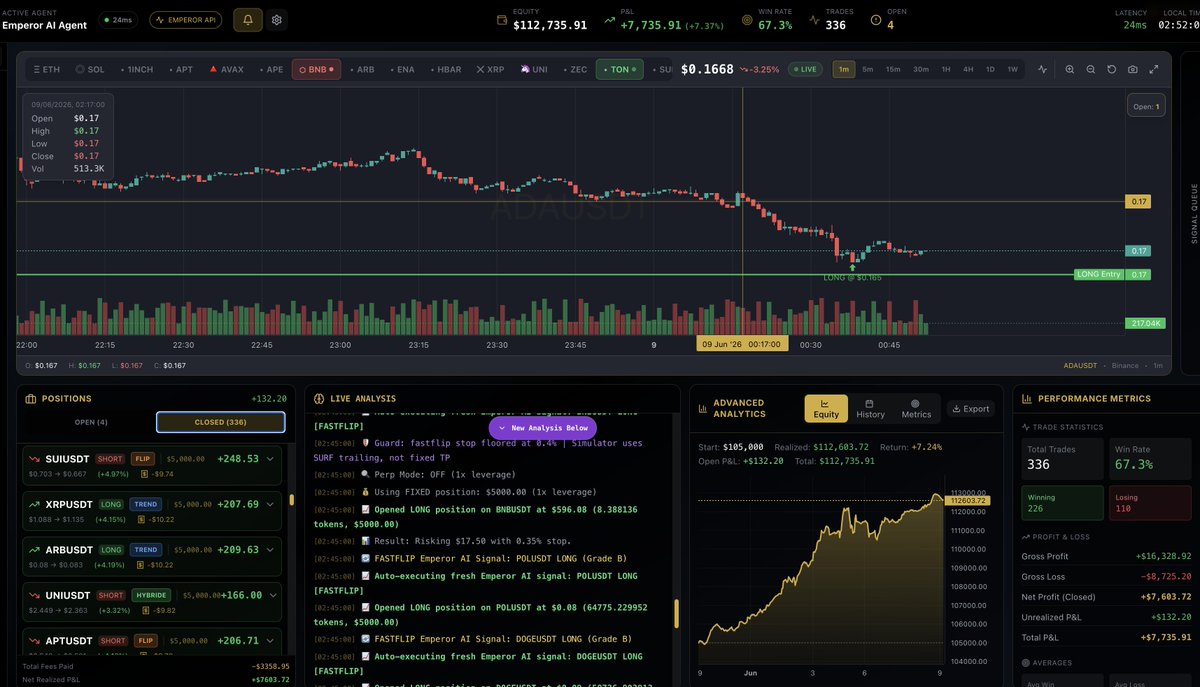Switch to OPEN (4) positions tab

(x=91, y=422)
